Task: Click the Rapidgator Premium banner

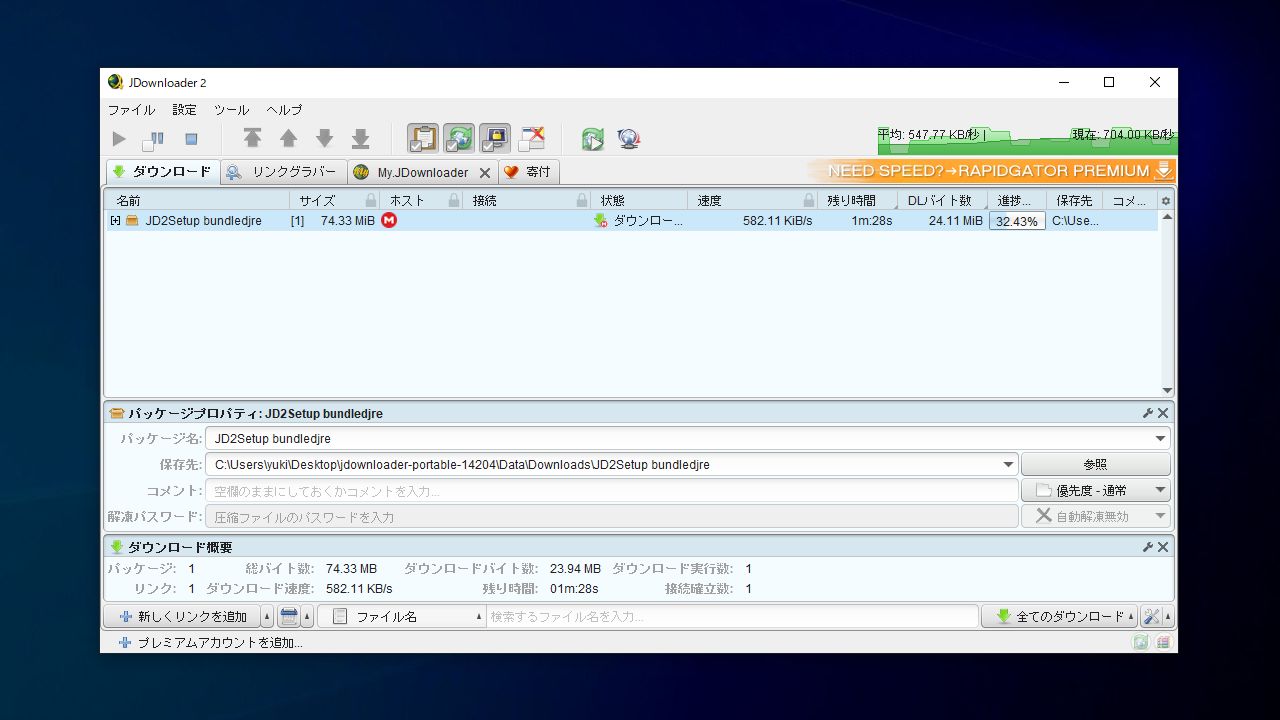Action: tap(990, 171)
